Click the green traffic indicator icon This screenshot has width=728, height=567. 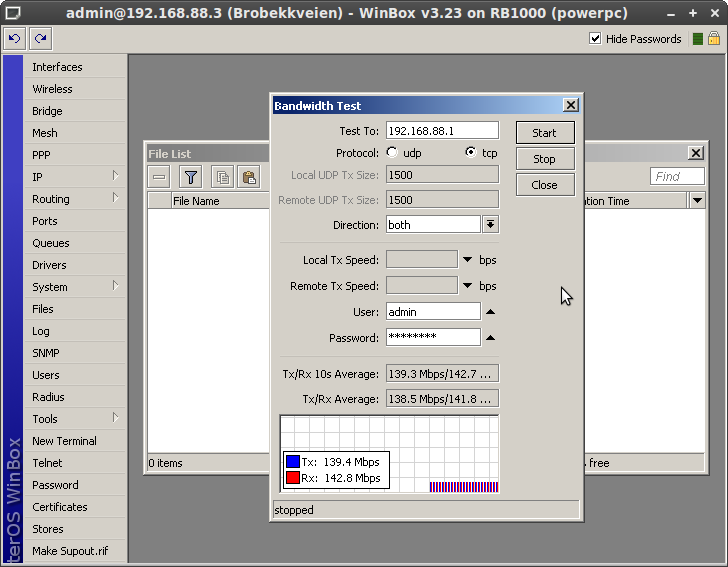pos(697,39)
